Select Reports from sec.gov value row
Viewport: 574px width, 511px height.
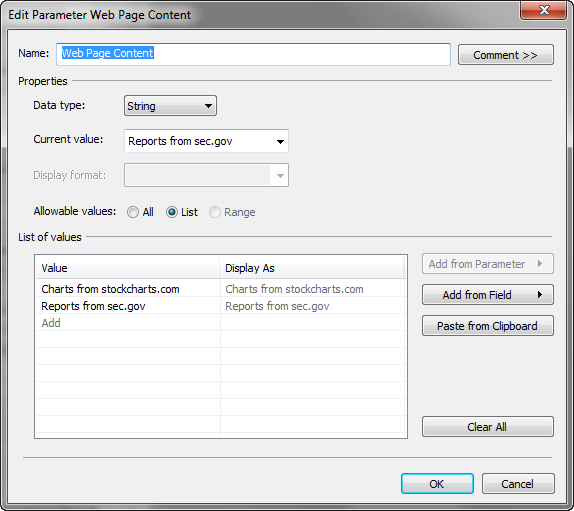click(x=128, y=306)
